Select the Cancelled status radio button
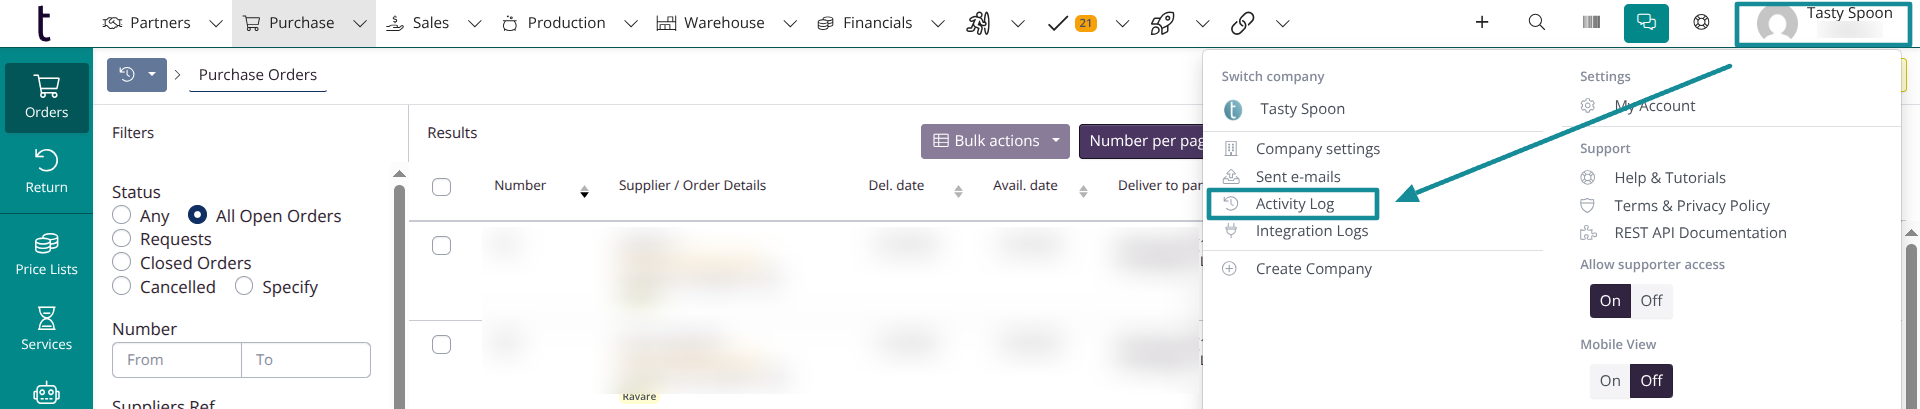The height and width of the screenshot is (409, 1920). (122, 286)
